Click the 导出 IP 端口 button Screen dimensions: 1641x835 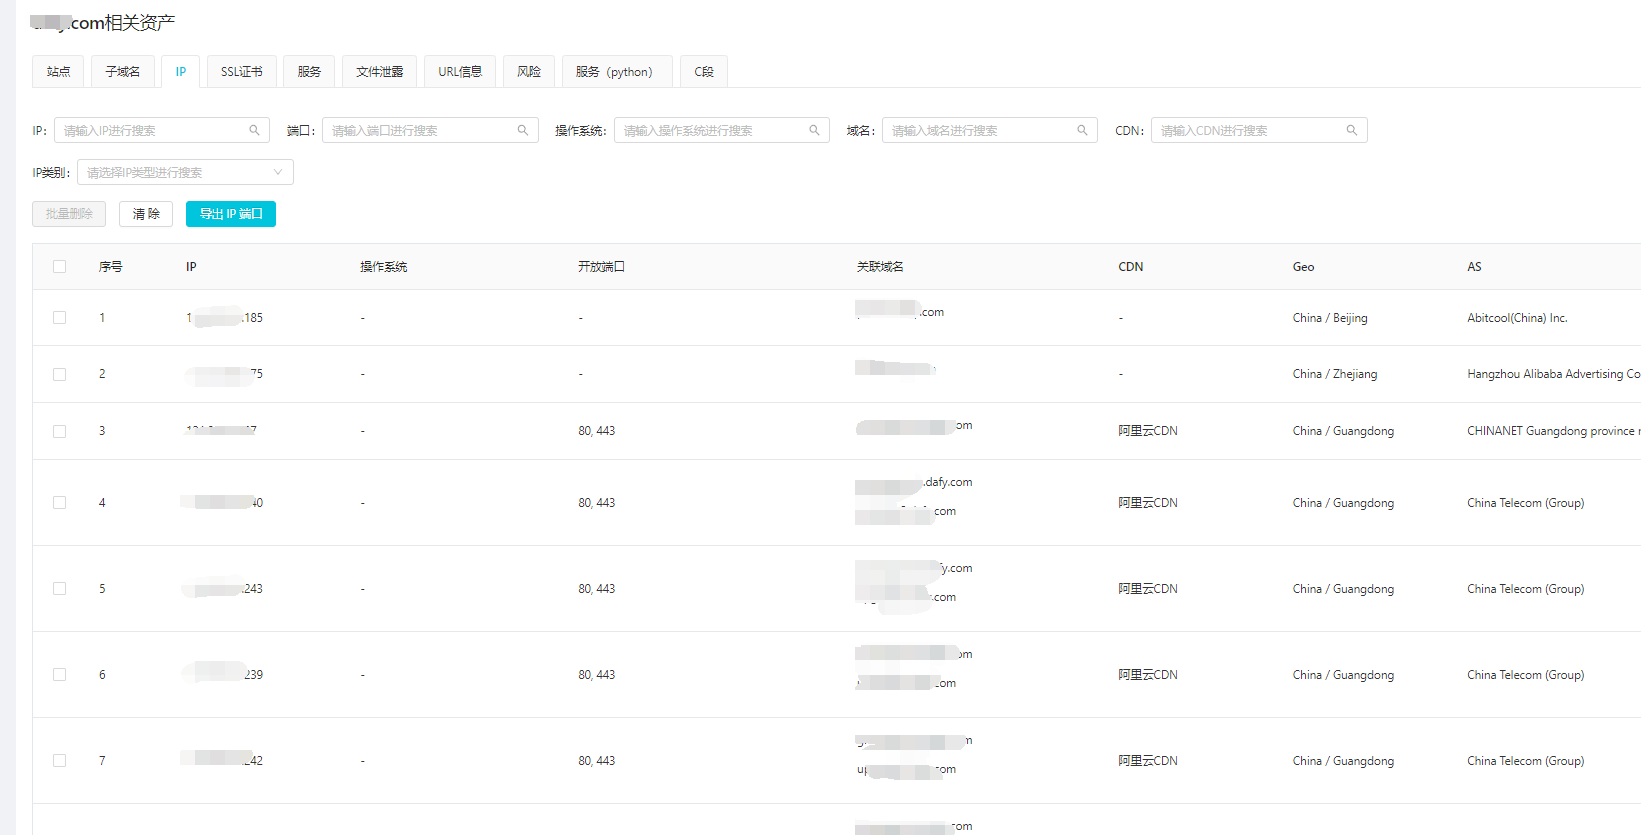pyautogui.click(x=231, y=214)
